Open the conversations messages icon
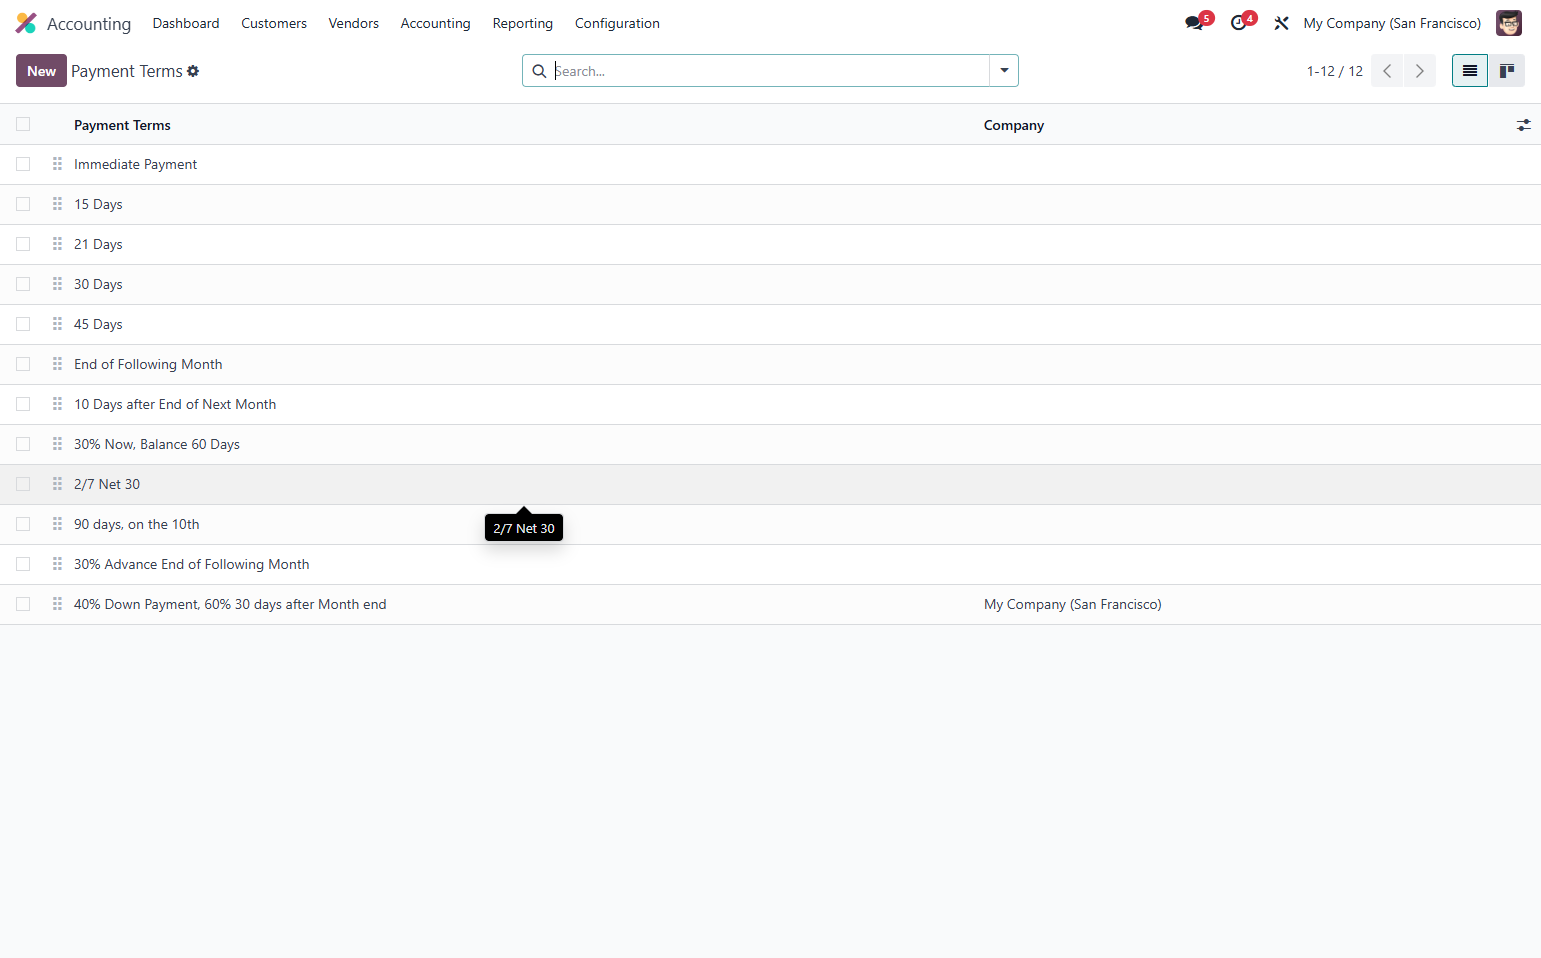Viewport: 1541px width, 958px height. pyautogui.click(x=1194, y=23)
